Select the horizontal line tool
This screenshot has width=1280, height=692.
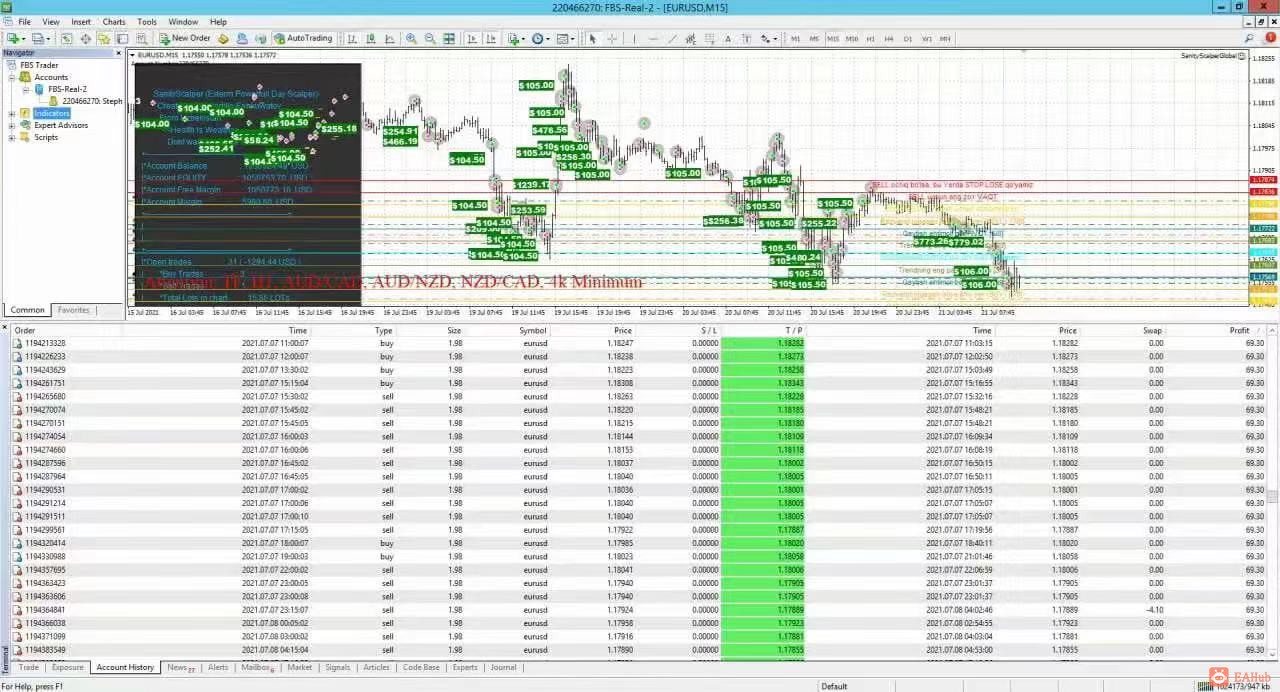click(653, 38)
